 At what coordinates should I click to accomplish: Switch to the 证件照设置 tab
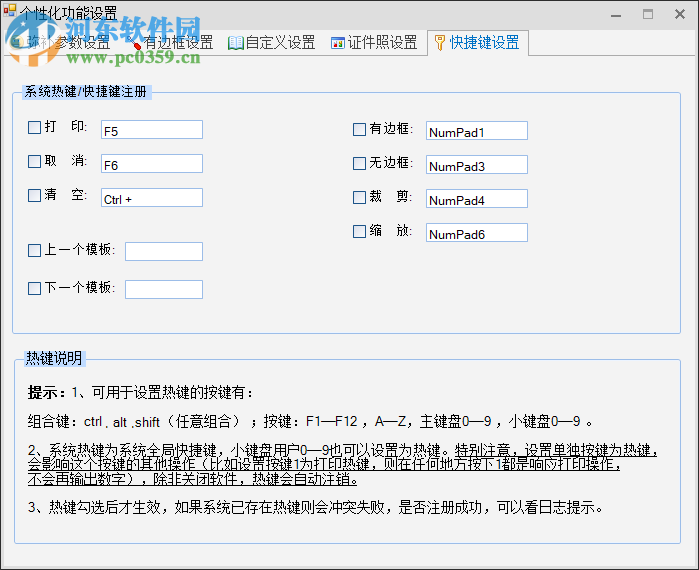(x=374, y=43)
